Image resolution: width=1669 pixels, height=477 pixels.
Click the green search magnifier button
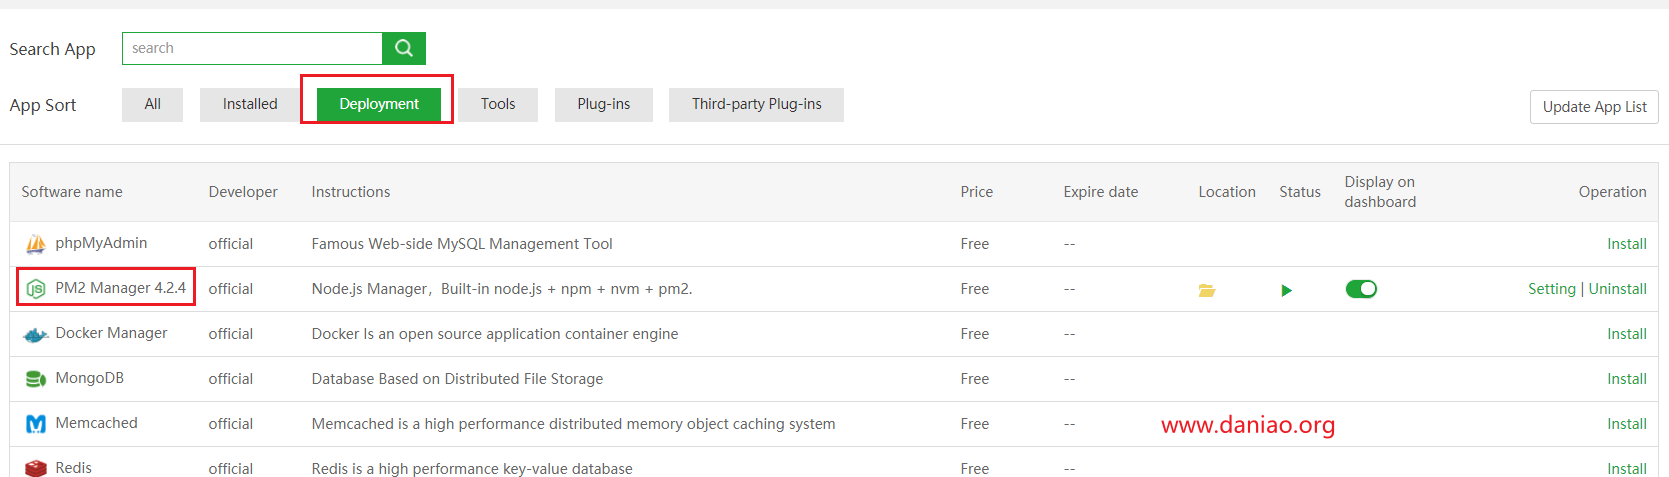[x=404, y=48]
